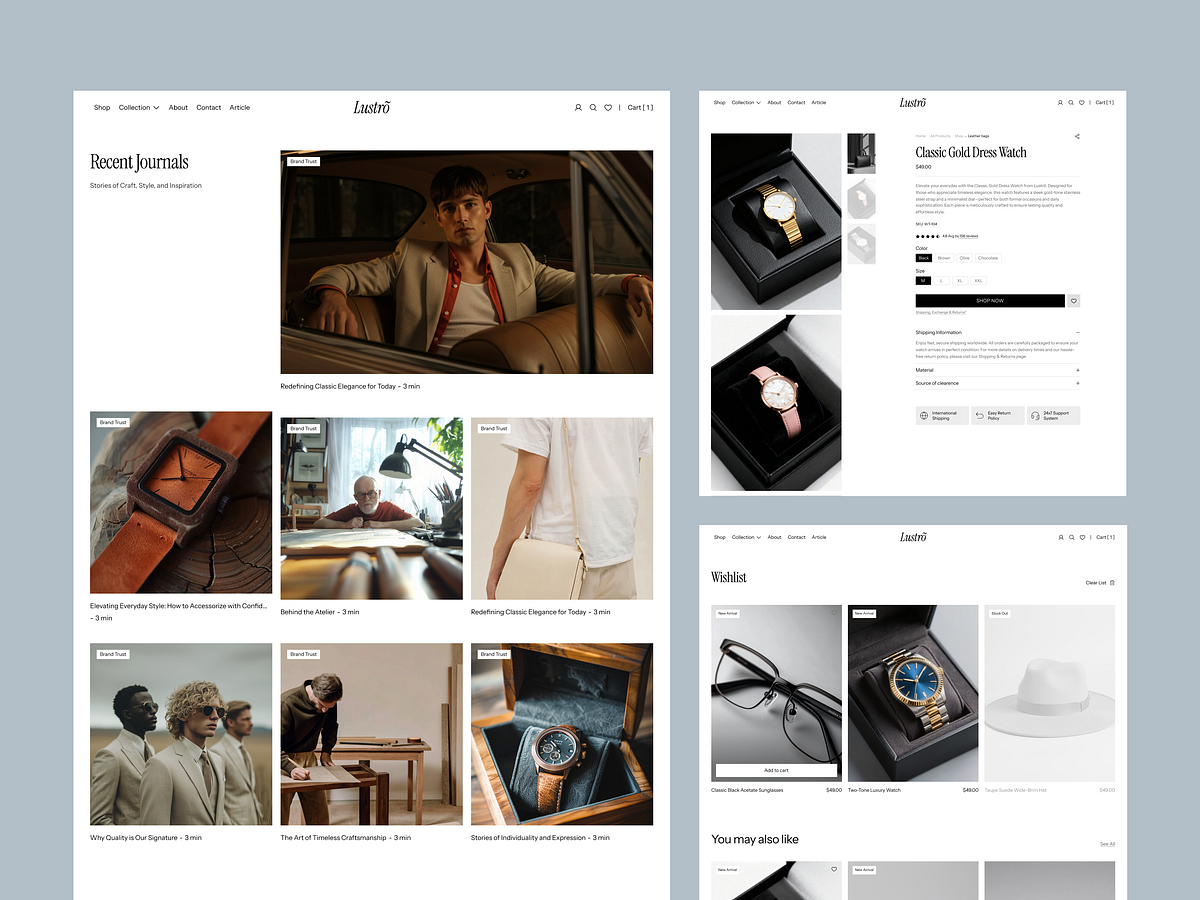Screen dimensions: 1200x900
Task: Open the 156 reviews link
Action: [968, 236]
